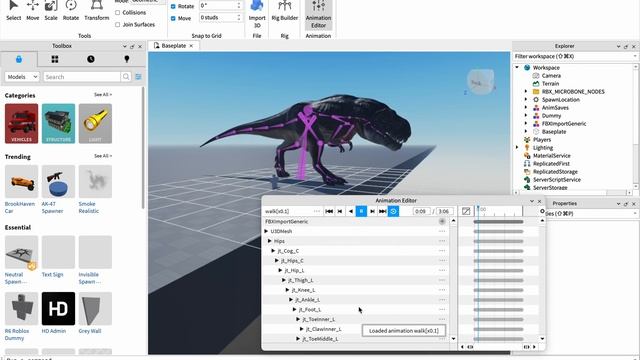Enable Collisions checkbox
The image size is (640, 360).
coord(118,13)
